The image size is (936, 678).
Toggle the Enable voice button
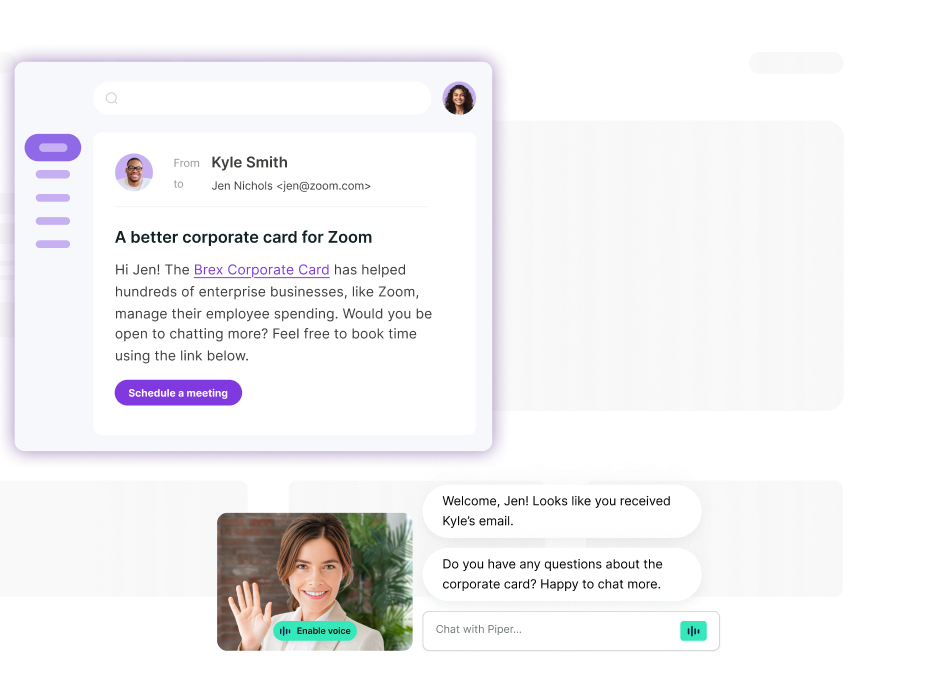pyautogui.click(x=315, y=631)
